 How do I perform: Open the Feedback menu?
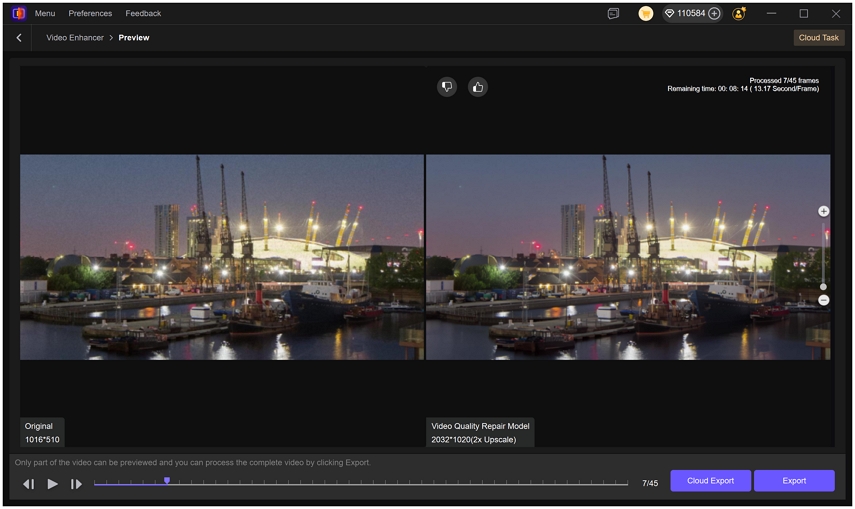tap(143, 14)
